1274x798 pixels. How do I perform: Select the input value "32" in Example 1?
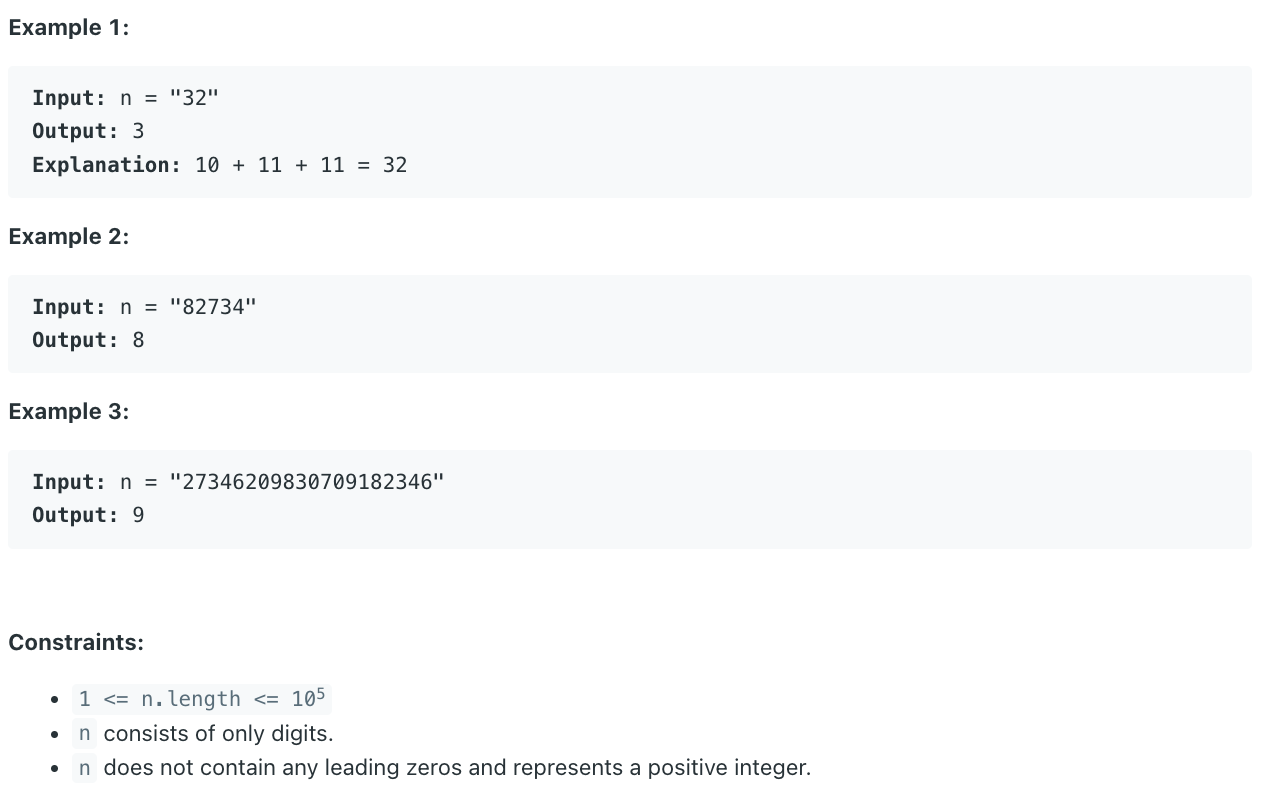194,98
